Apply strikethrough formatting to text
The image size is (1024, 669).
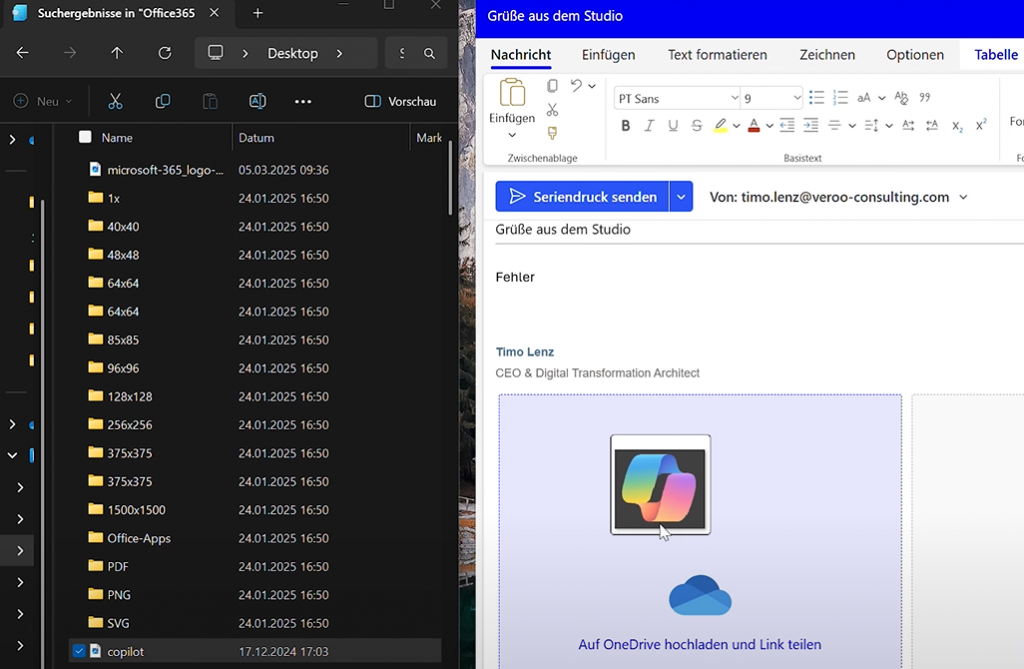coord(697,125)
